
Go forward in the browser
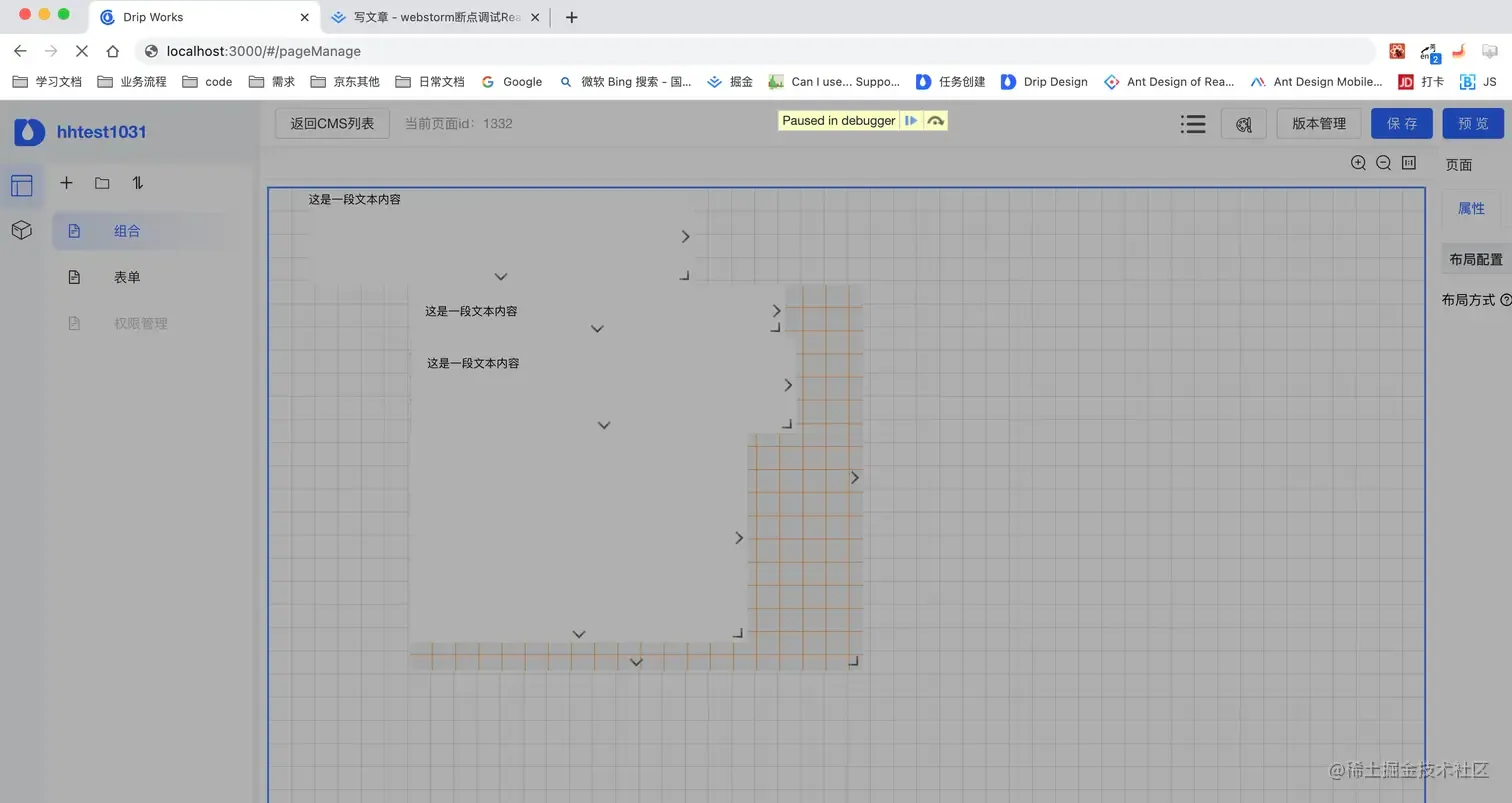51,51
